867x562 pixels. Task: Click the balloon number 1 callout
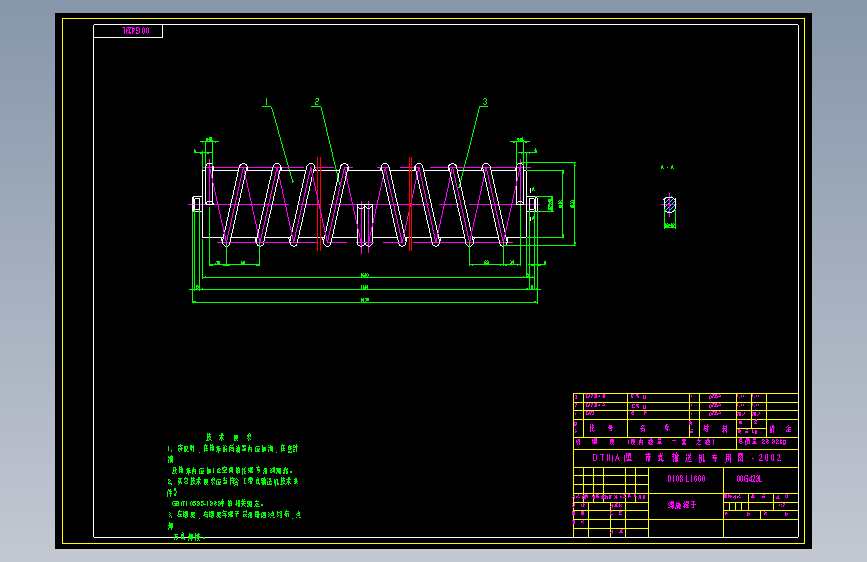coord(266,102)
